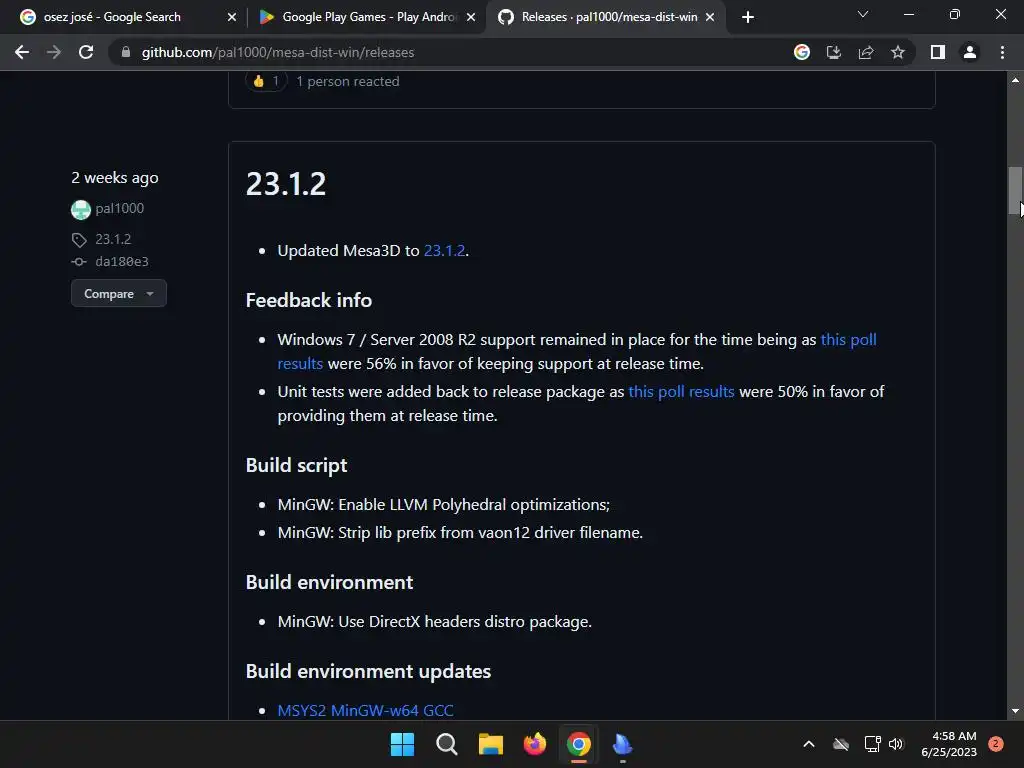
Task: Open unit tests 'this poll results' link
Action: (681, 391)
